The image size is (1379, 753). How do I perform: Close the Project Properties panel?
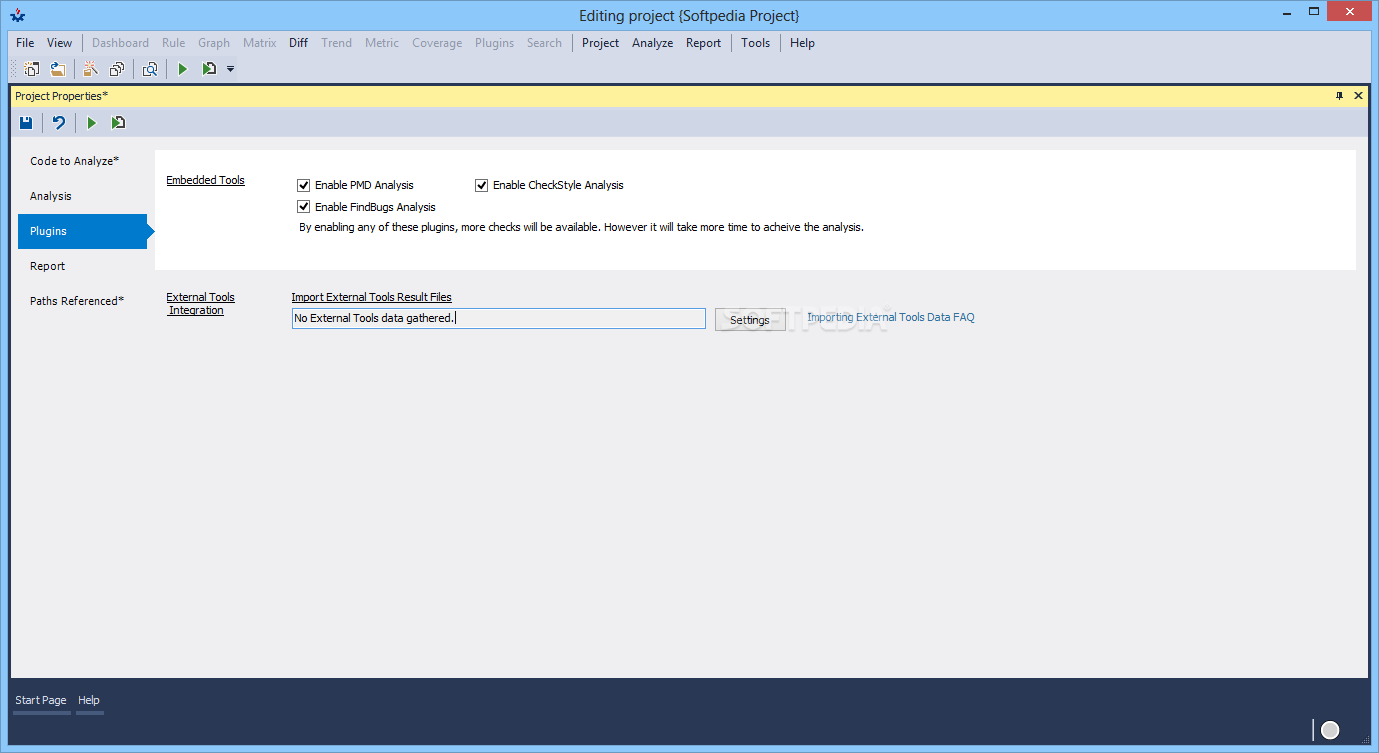[x=1358, y=96]
